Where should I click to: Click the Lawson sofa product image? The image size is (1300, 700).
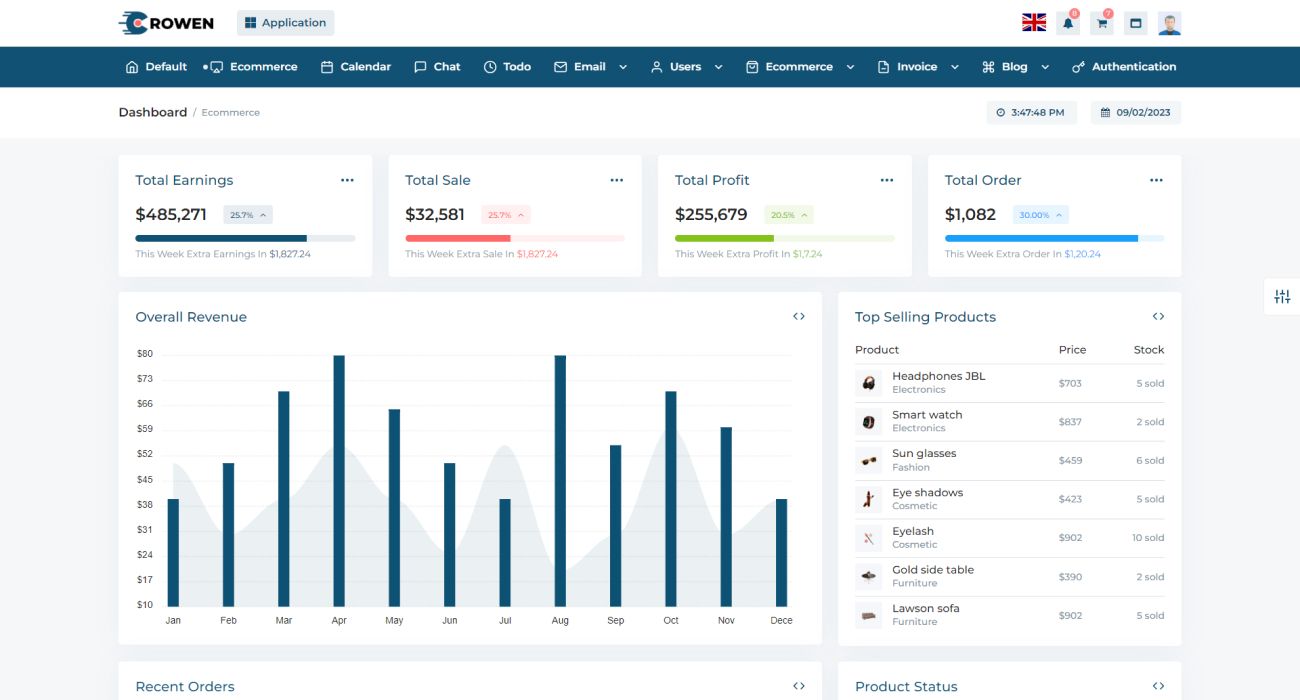868,615
